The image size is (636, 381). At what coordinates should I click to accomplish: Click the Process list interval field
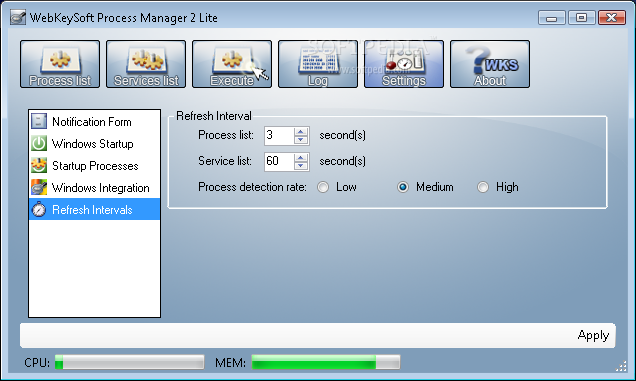(x=279, y=136)
